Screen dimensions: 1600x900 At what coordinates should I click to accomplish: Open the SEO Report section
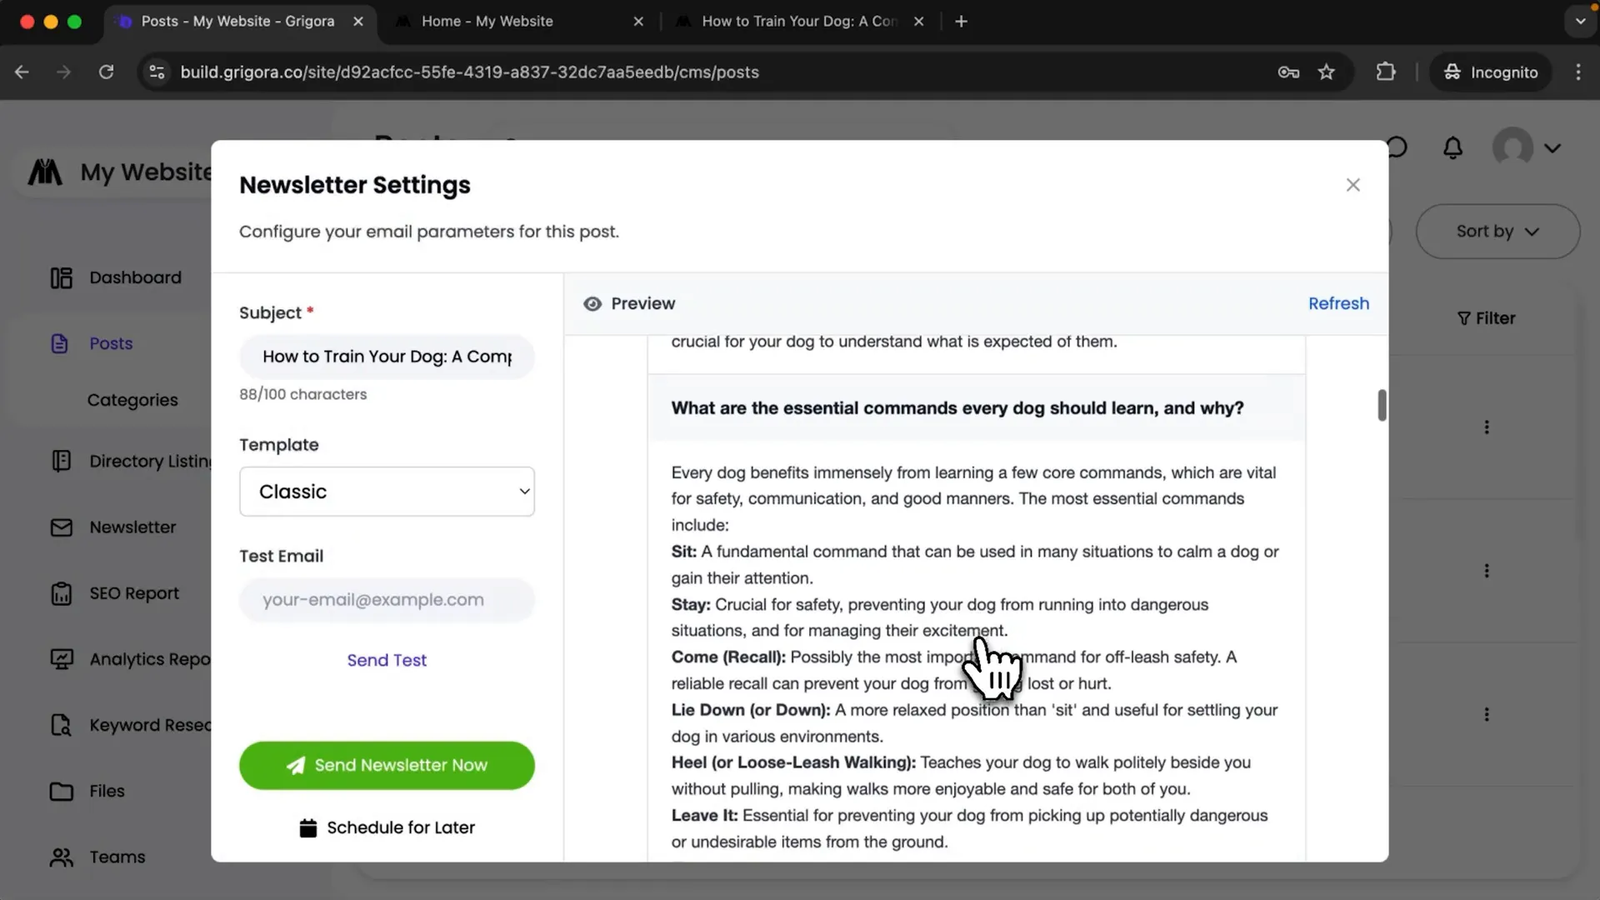[133, 592]
